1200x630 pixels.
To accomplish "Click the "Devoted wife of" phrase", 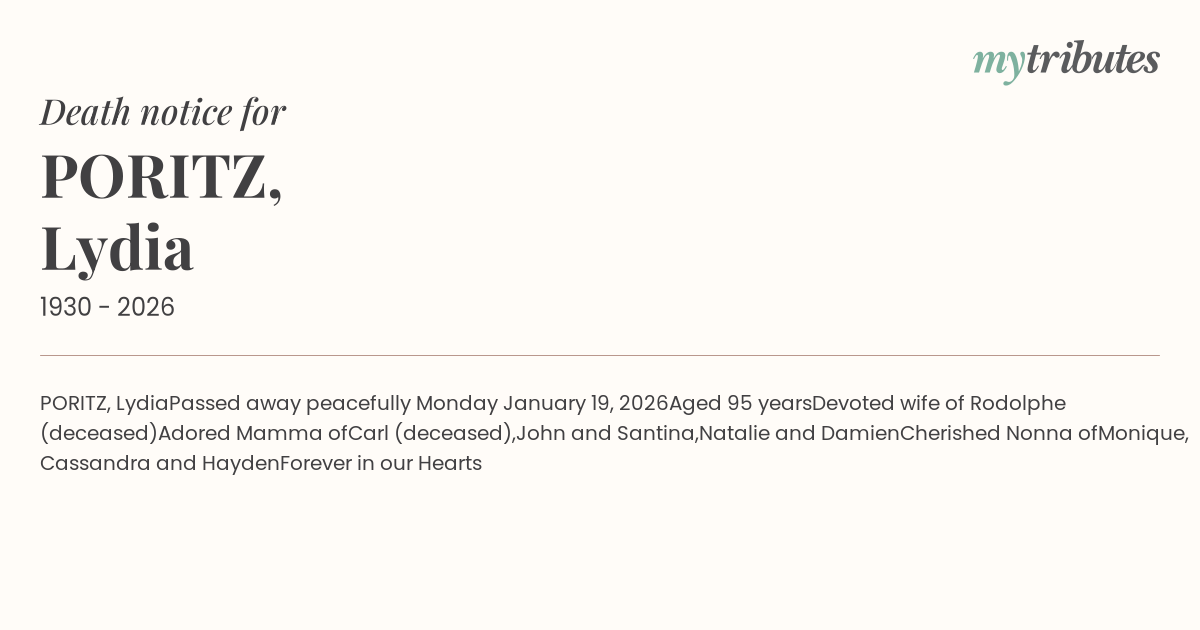I will [888, 404].
